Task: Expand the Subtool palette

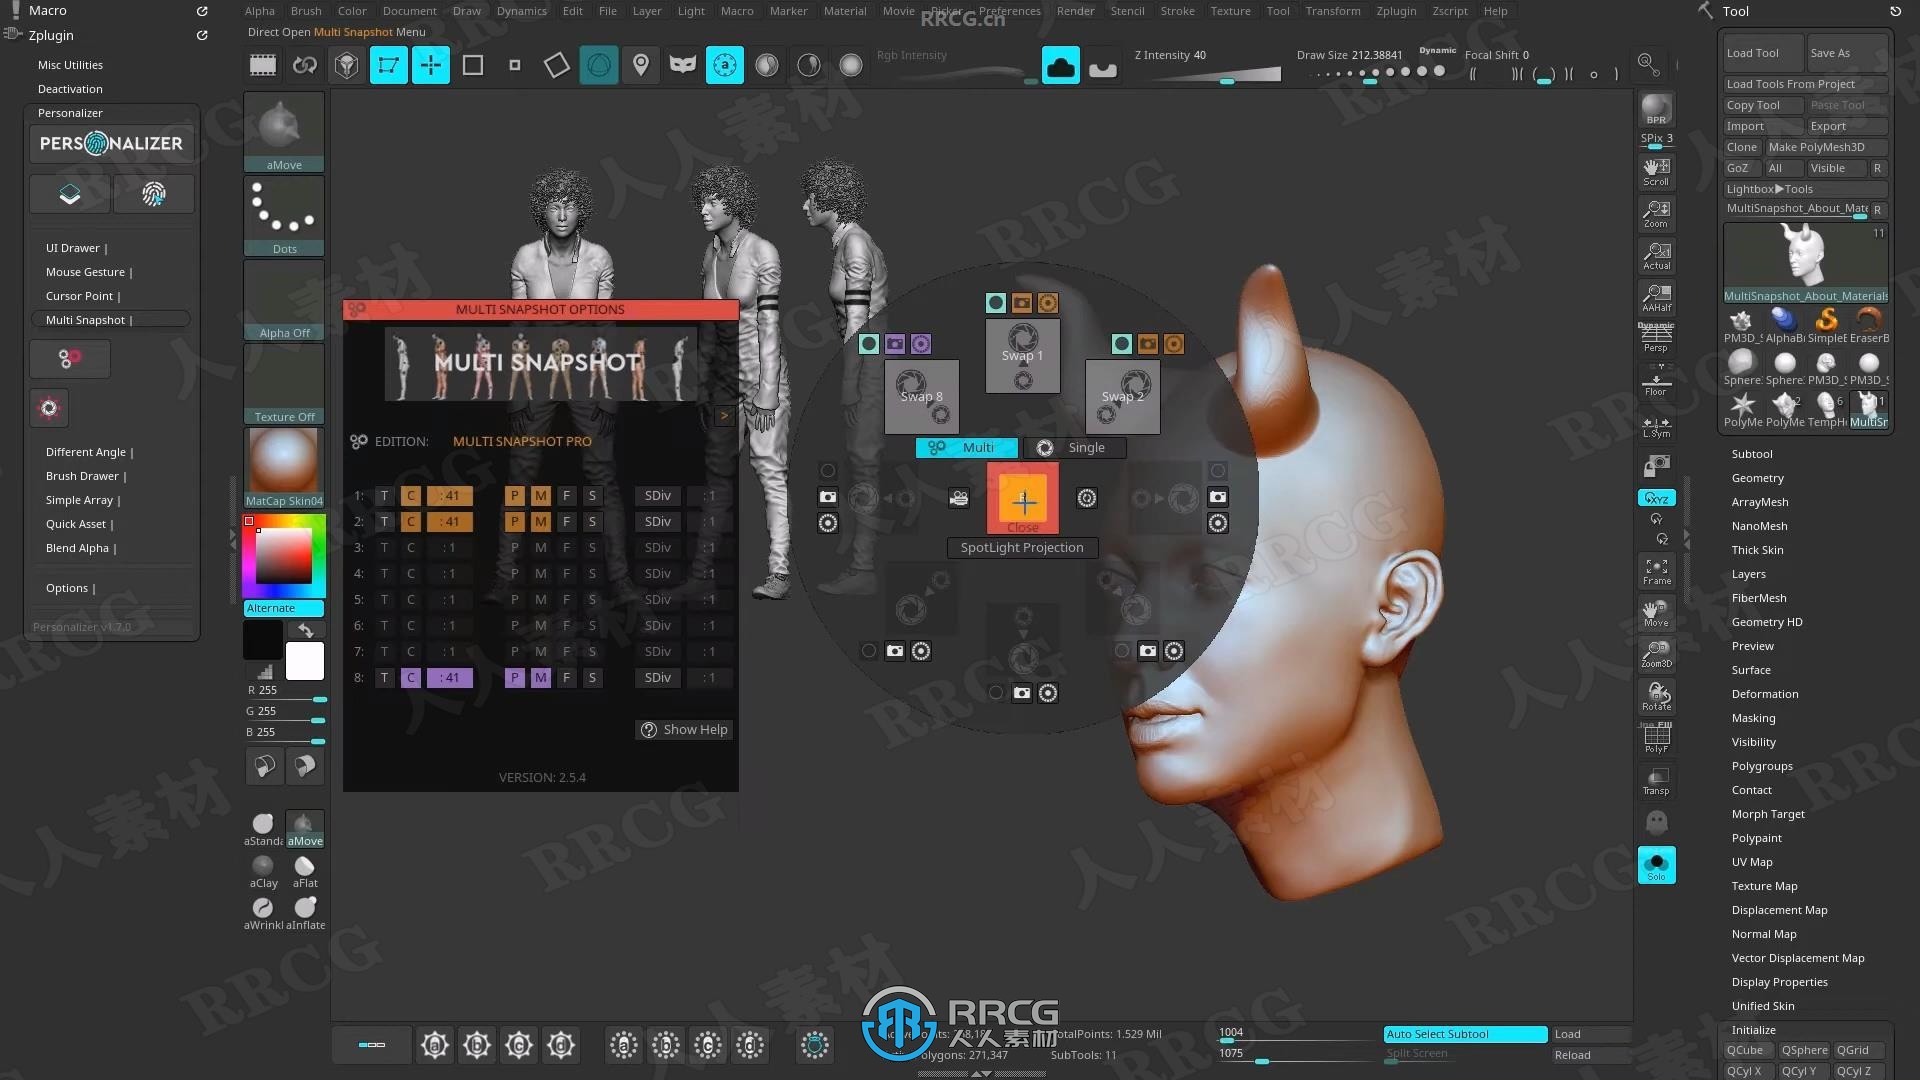Action: [1752, 454]
